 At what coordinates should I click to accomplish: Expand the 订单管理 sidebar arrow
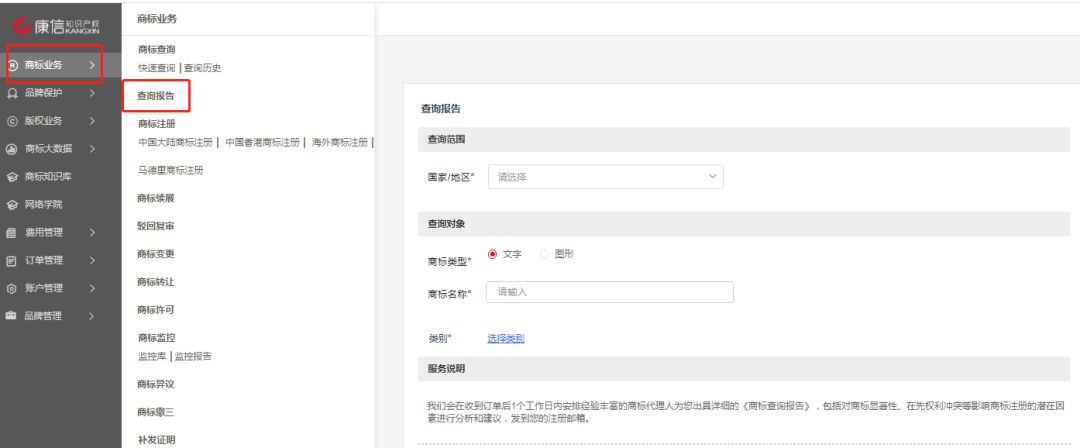pos(92,260)
